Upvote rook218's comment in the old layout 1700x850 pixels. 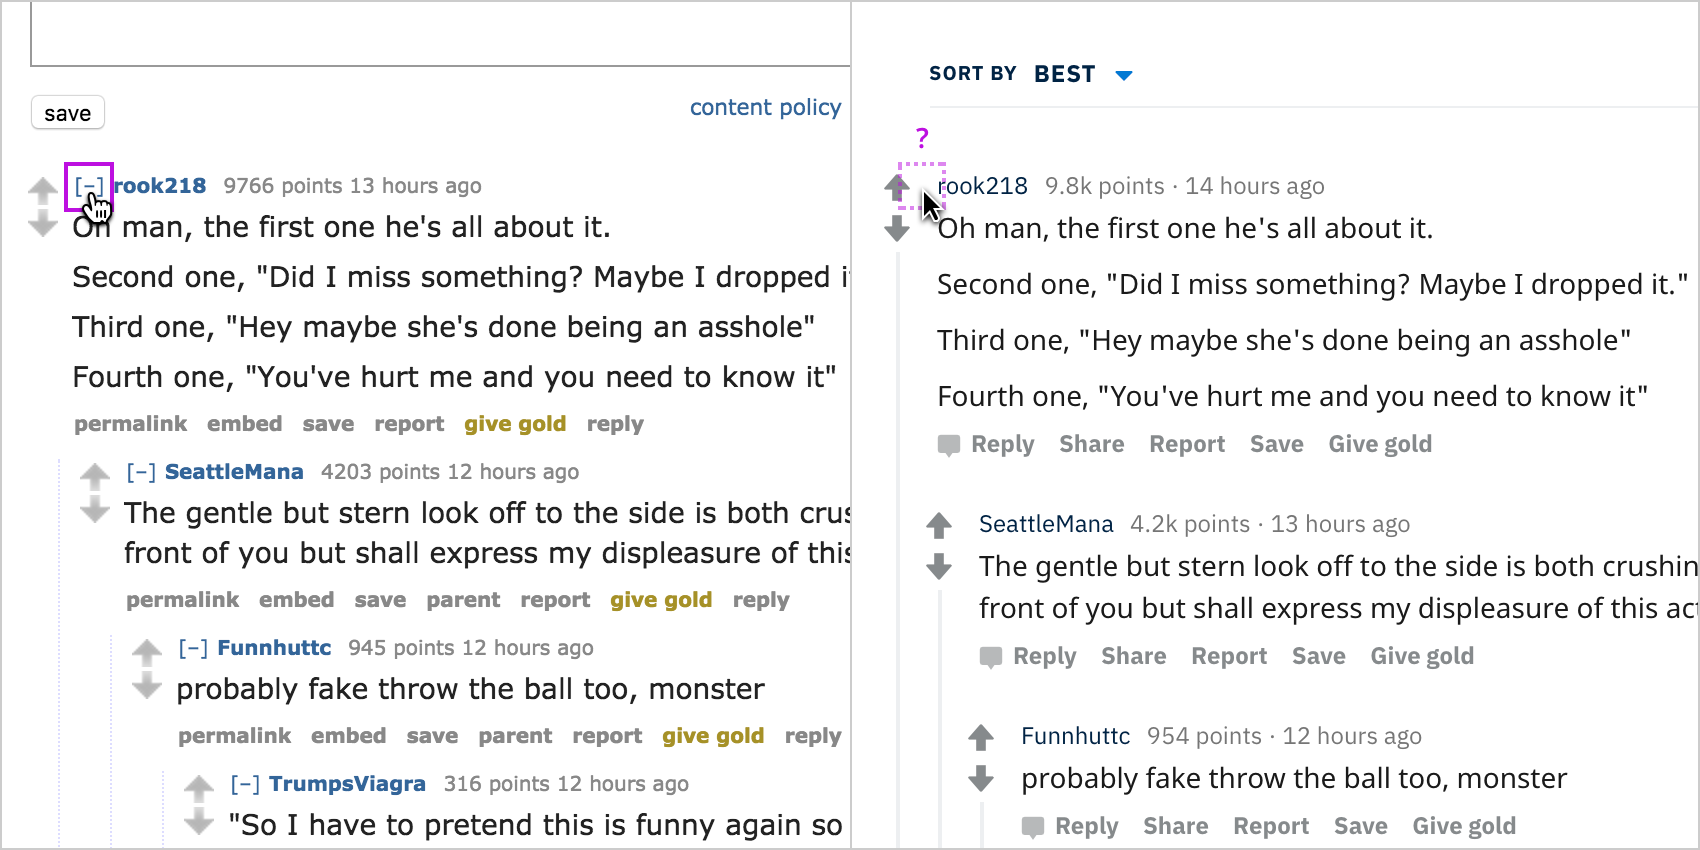(x=42, y=188)
